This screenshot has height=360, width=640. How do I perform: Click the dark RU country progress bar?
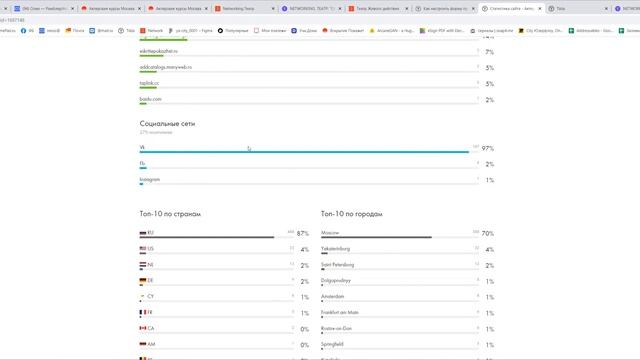coord(207,237)
